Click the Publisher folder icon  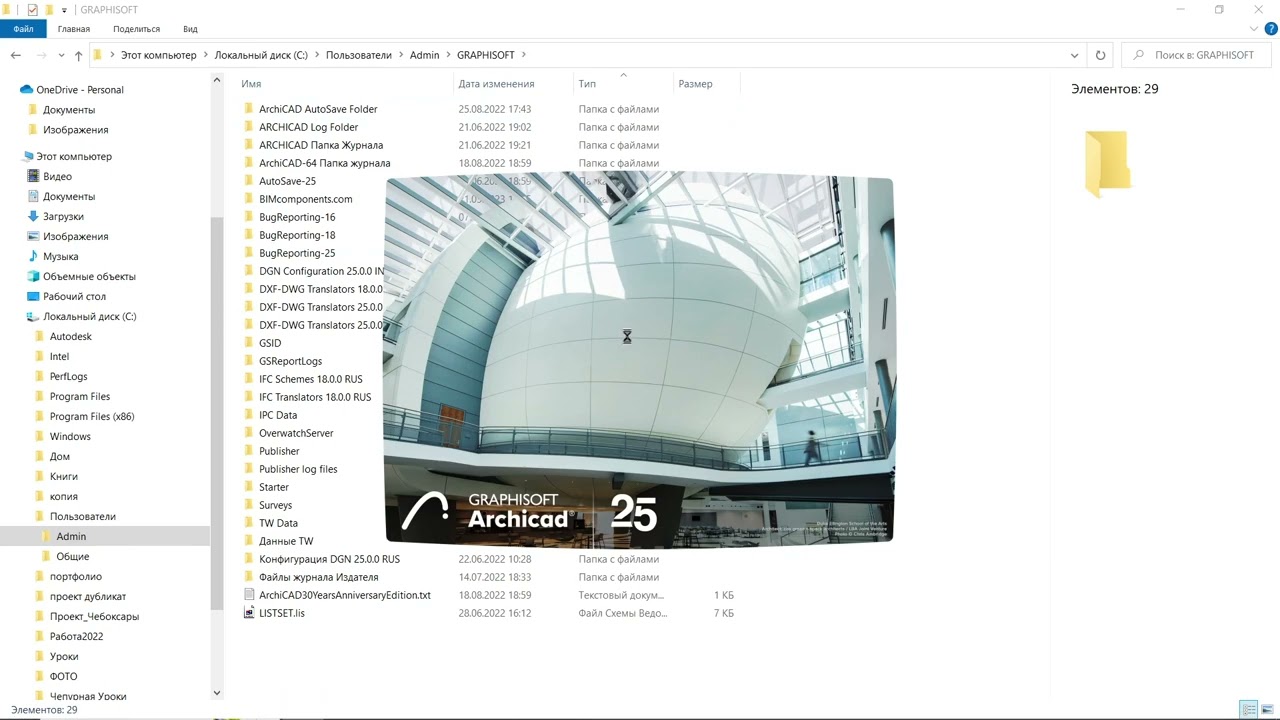click(x=249, y=451)
